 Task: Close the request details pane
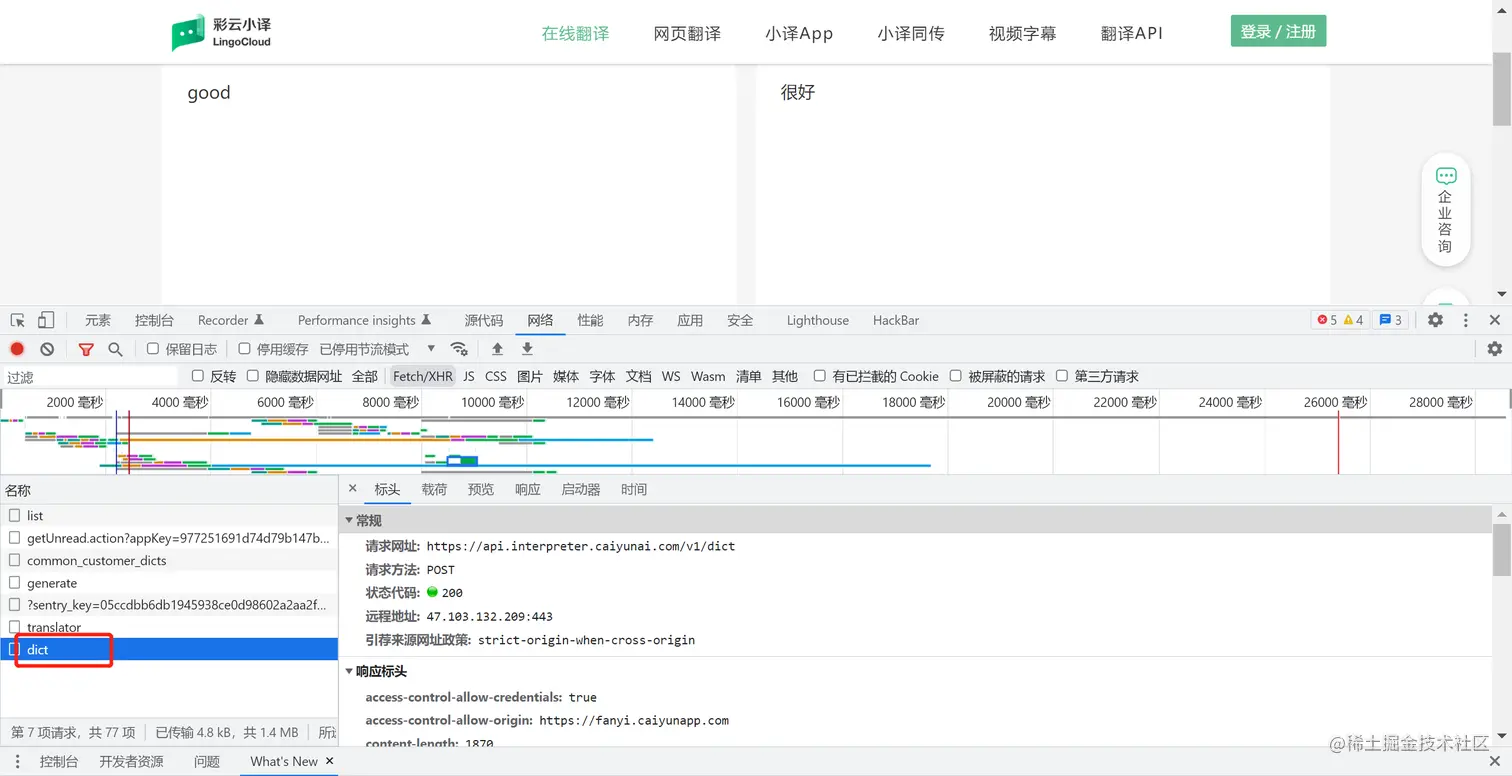pos(352,489)
